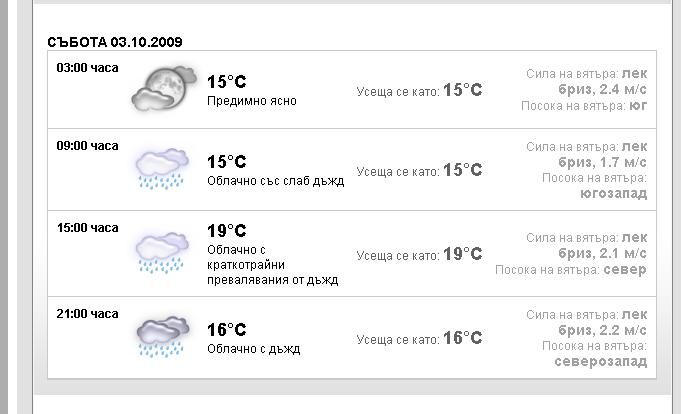Image resolution: width=681 pixels, height=414 pixels.
Task: Click the light rain cloud icon at 09:00
Action: [x=162, y=169]
